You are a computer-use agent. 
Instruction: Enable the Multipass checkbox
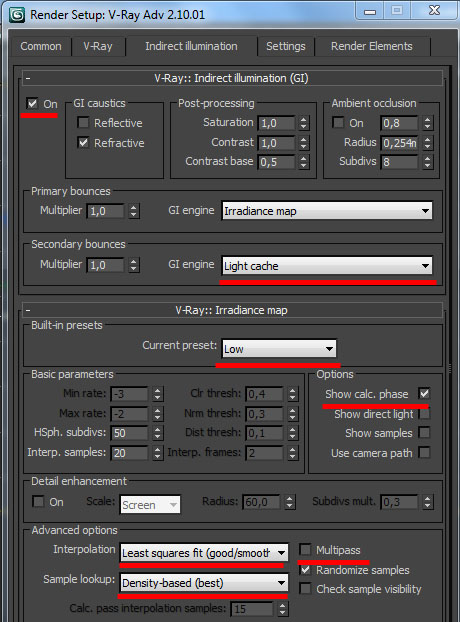(305, 550)
